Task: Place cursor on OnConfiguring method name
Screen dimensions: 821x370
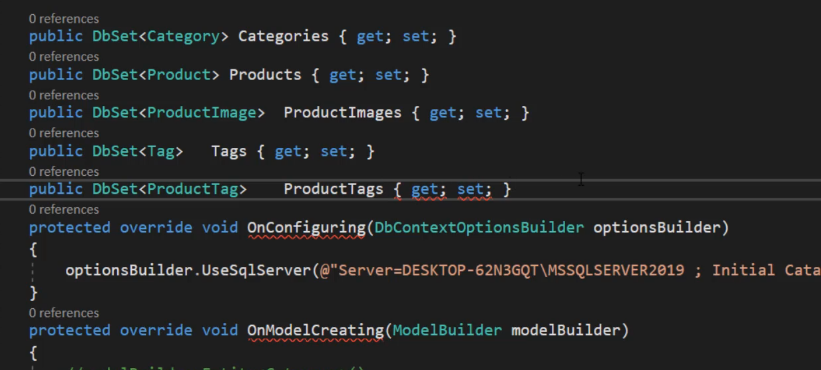Action: (x=306, y=228)
